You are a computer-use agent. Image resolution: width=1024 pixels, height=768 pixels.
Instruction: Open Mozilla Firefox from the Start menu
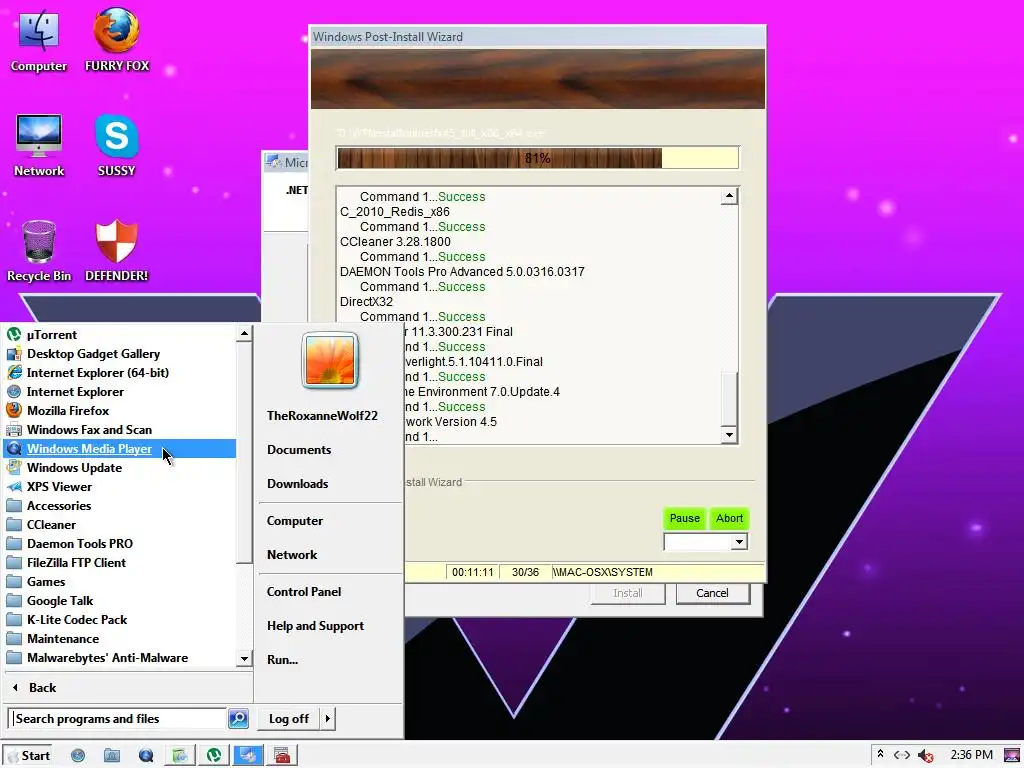pyautogui.click(x=120, y=410)
